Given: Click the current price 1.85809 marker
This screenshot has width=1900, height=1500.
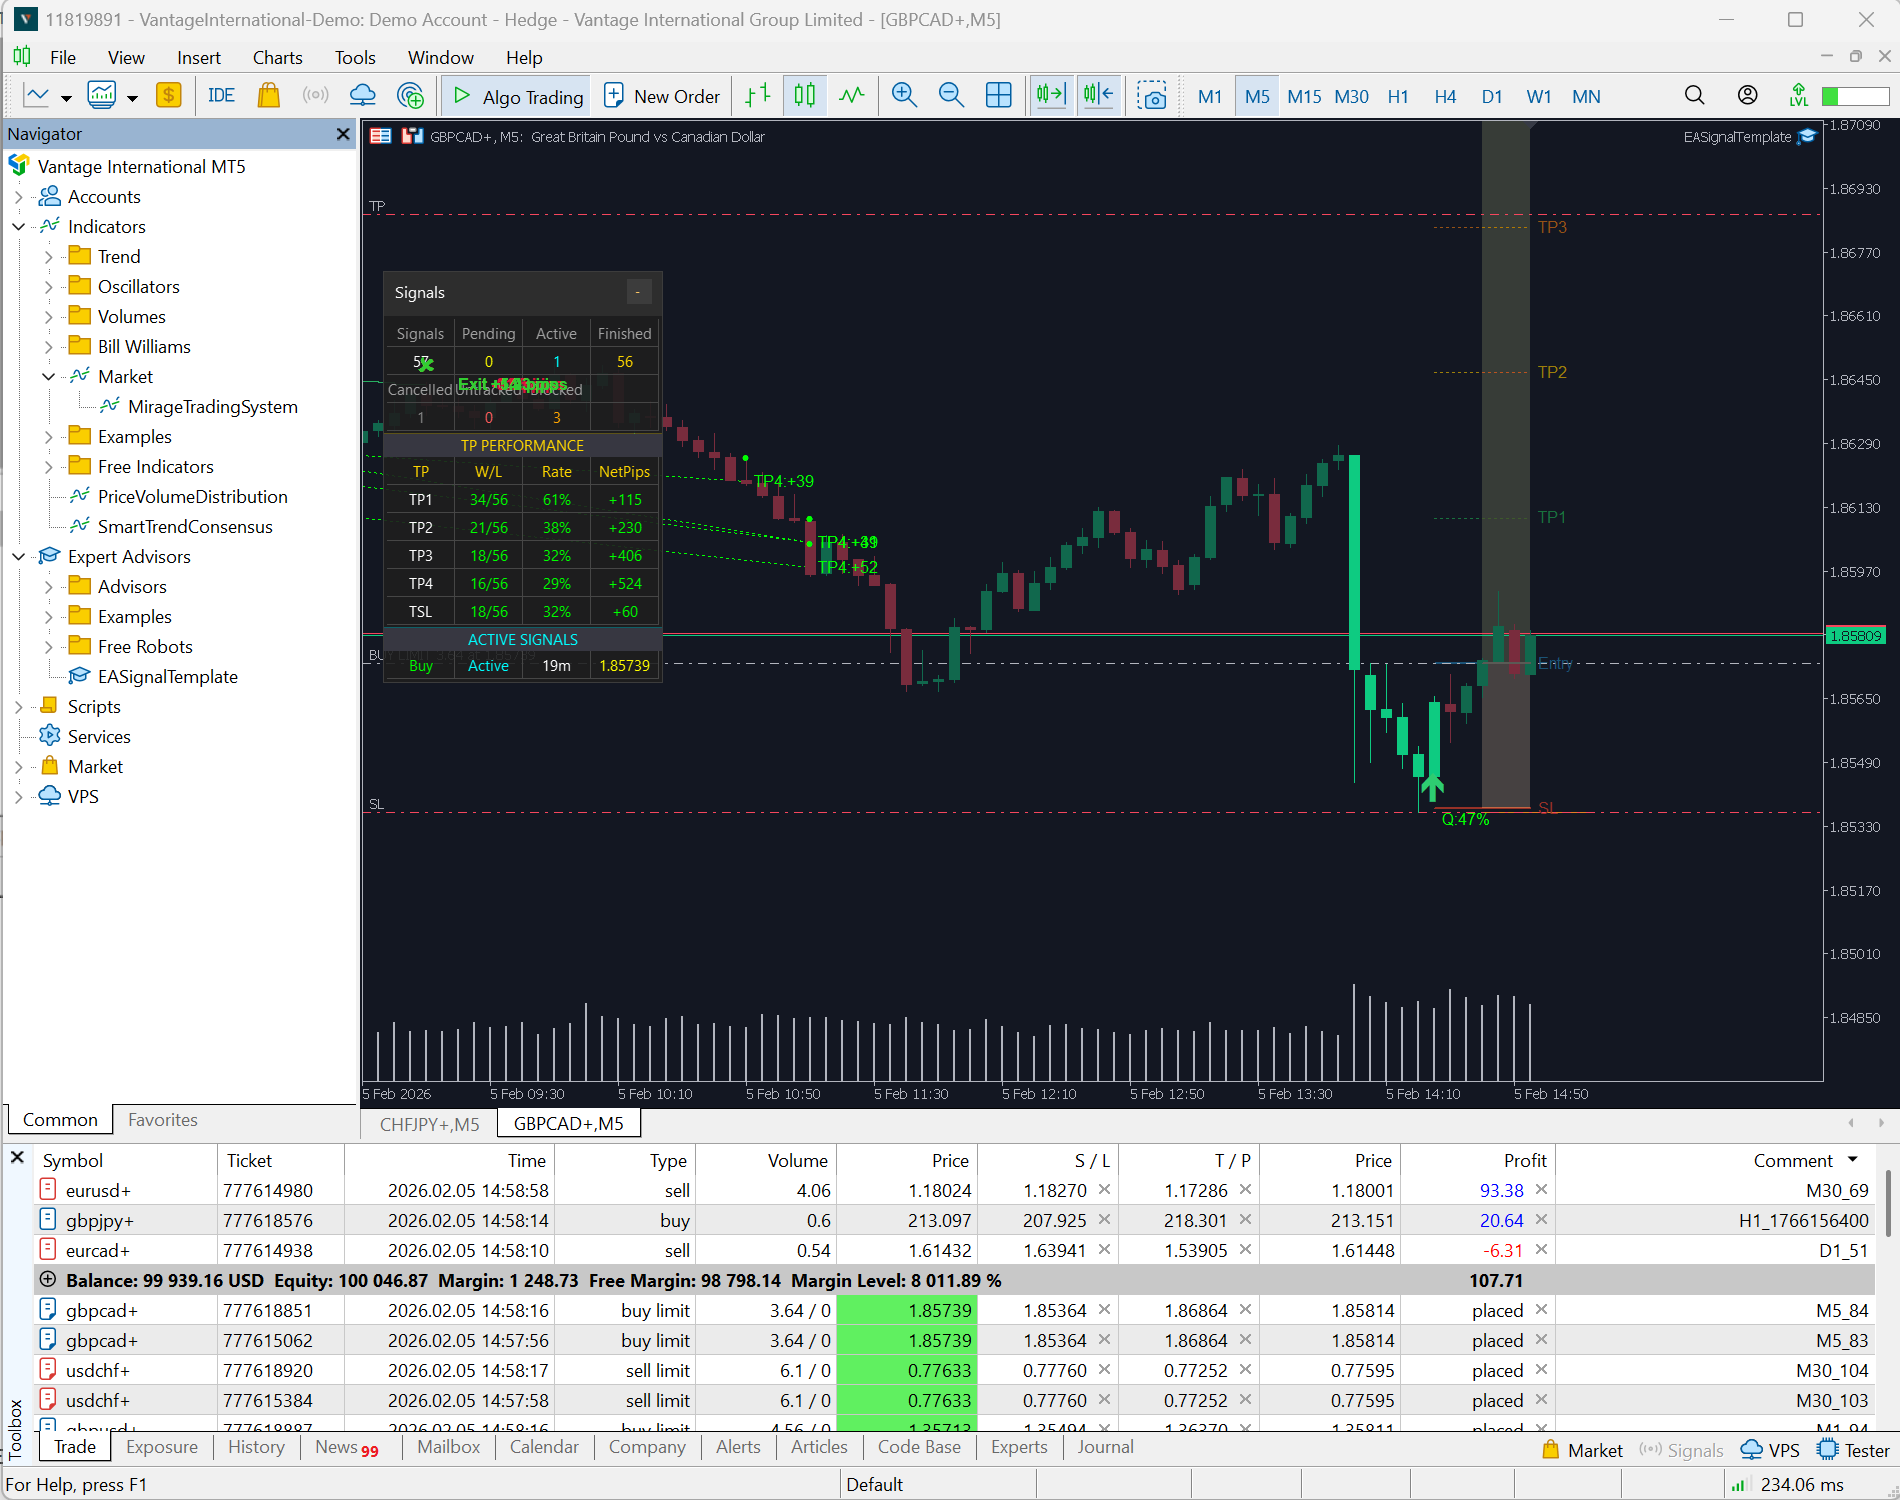Looking at the screenshot, I should pos(1856,636).
